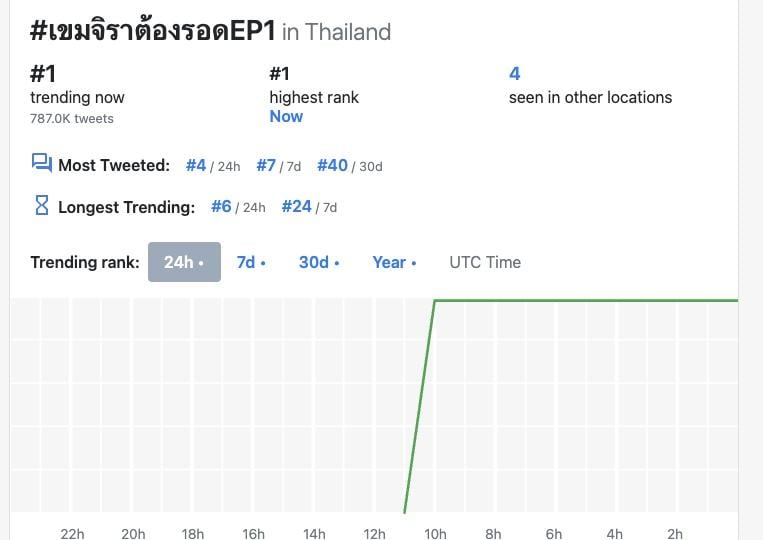763x540 pixels.
Task: Open the 4 other locations link
Action: pyautogui.click(x=514, y=73)
